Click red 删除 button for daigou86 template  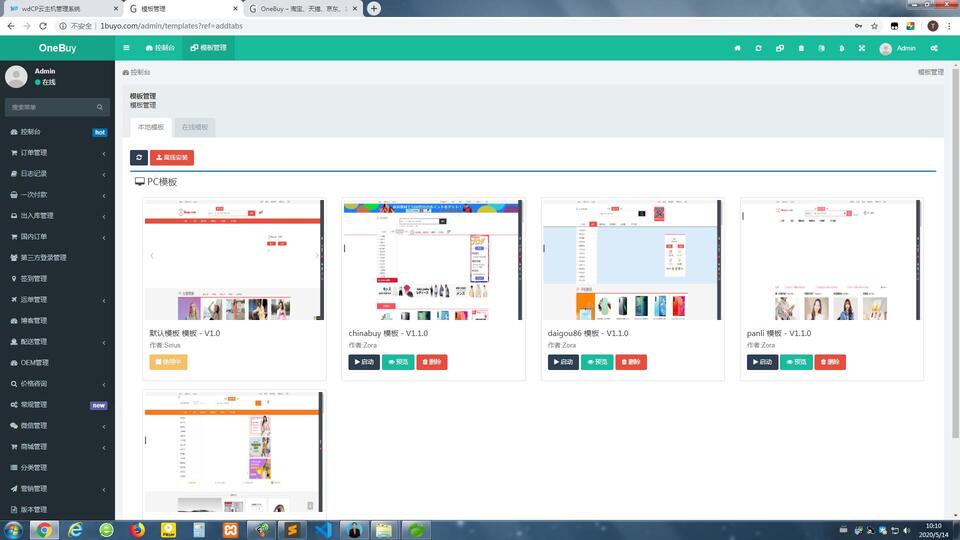631,362
